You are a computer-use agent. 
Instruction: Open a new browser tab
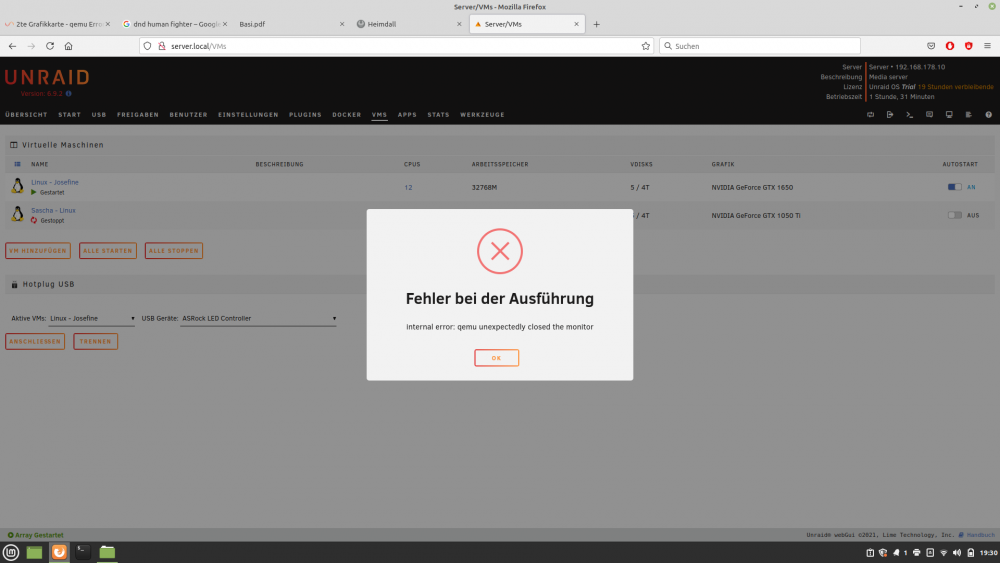[x=596, y=24]
